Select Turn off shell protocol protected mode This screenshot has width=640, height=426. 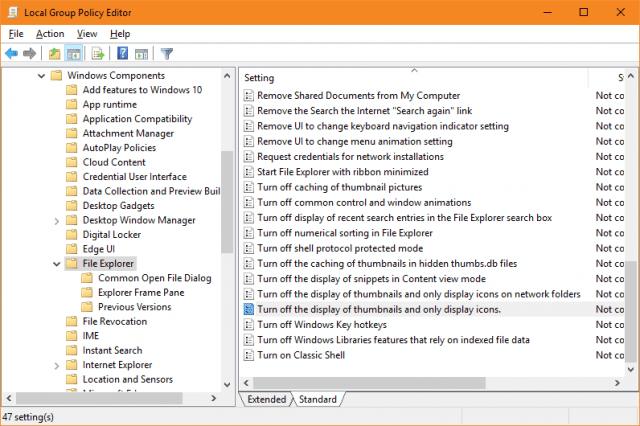coord(340,248)
